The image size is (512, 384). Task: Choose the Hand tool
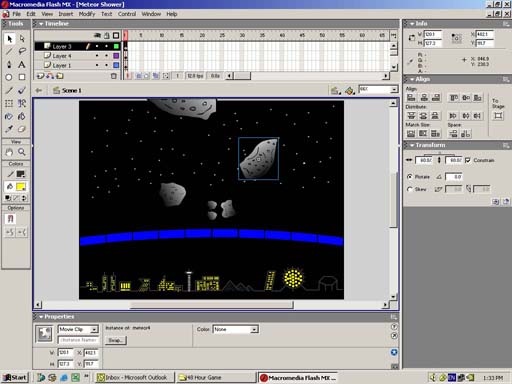pos(9,152)
